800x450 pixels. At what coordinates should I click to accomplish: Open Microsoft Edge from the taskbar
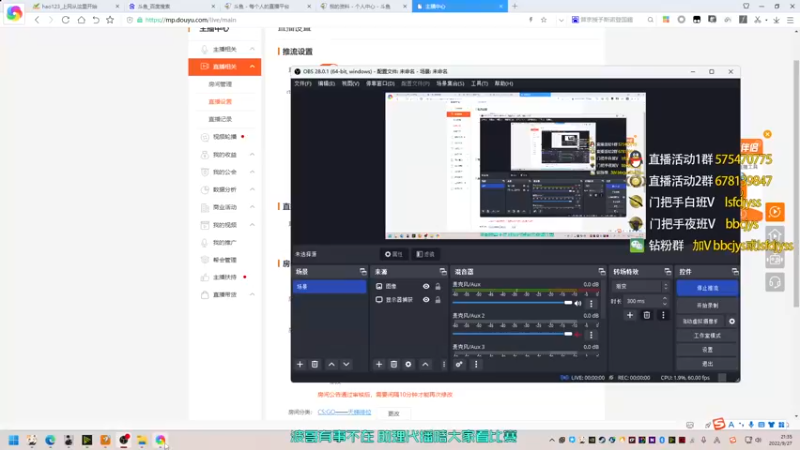pos(50,440)
